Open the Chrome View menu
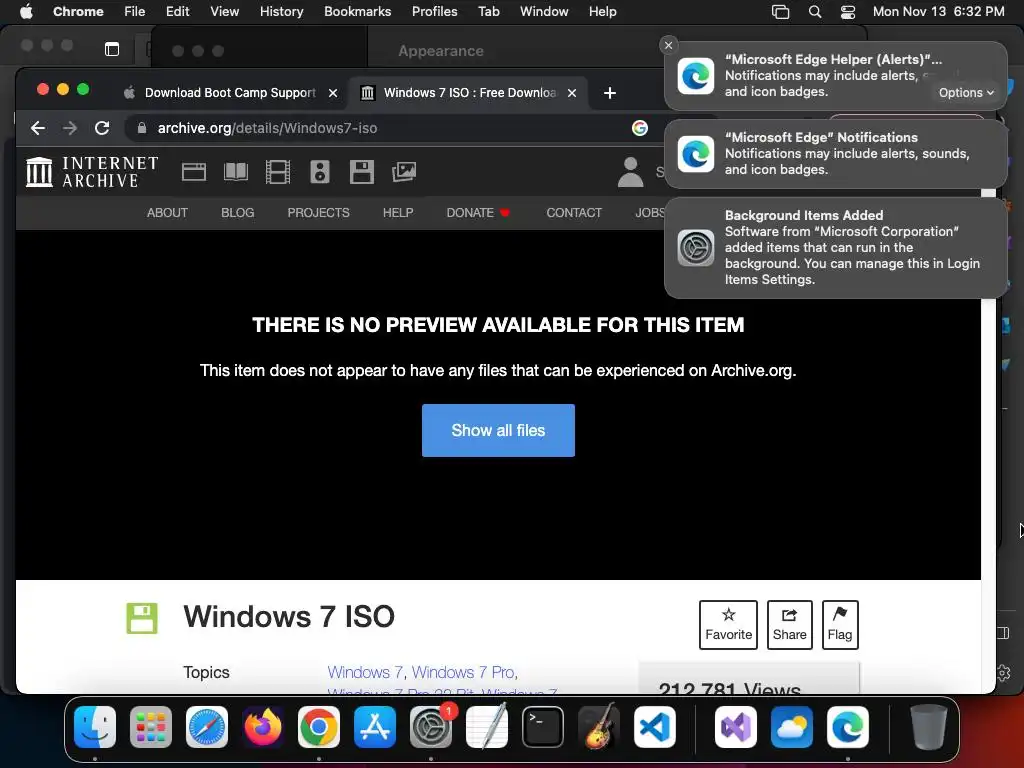The width and height of the screenshot is (1024, 768). [224, 12]
